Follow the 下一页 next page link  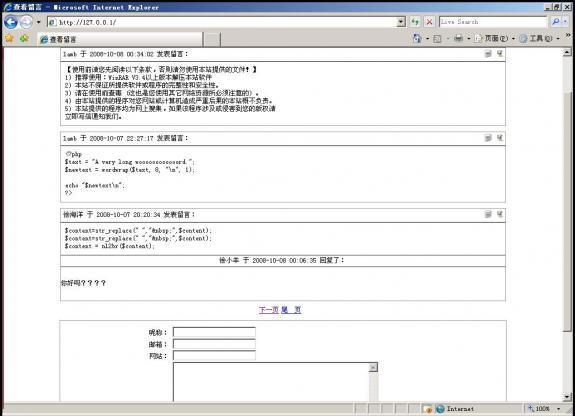point(269,310)
